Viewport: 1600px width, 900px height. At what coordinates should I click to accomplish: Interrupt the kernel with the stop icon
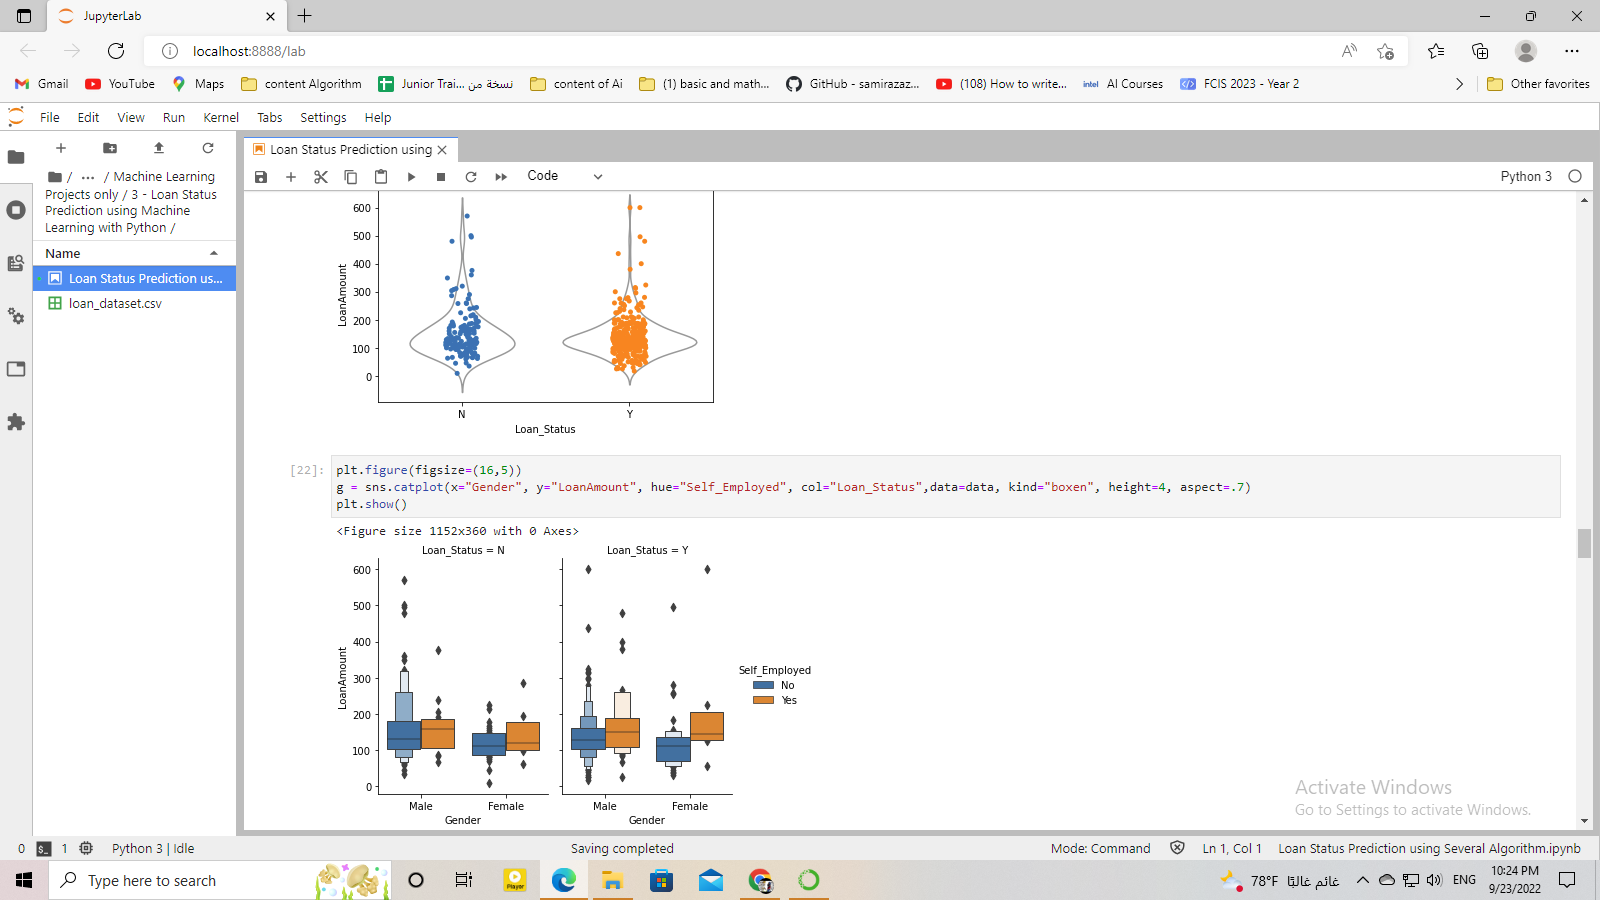pyautogui.click(x=440, y=176)
